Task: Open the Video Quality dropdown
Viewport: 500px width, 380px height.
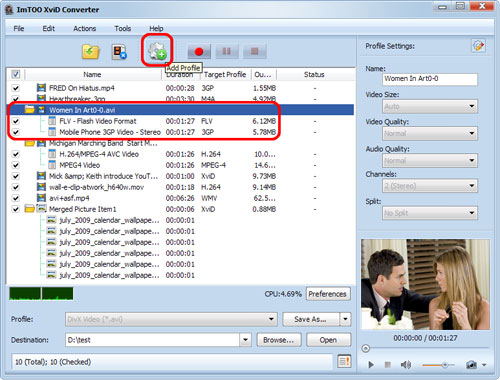Action: (430, 133)
